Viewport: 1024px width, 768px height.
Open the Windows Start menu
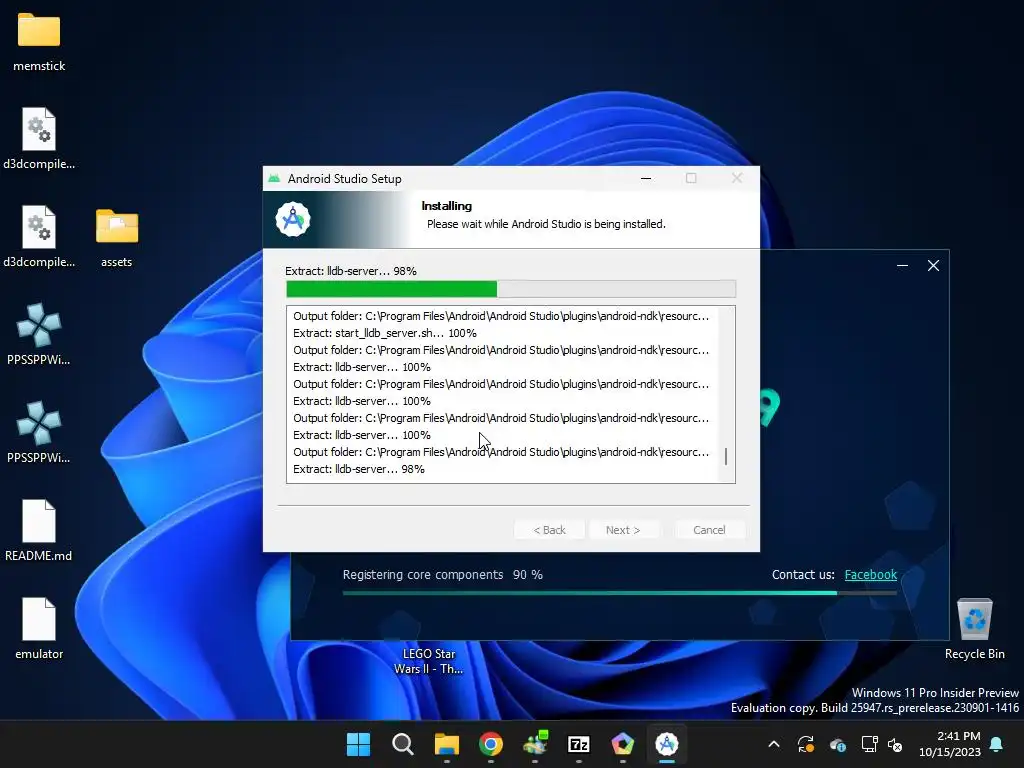358,744
